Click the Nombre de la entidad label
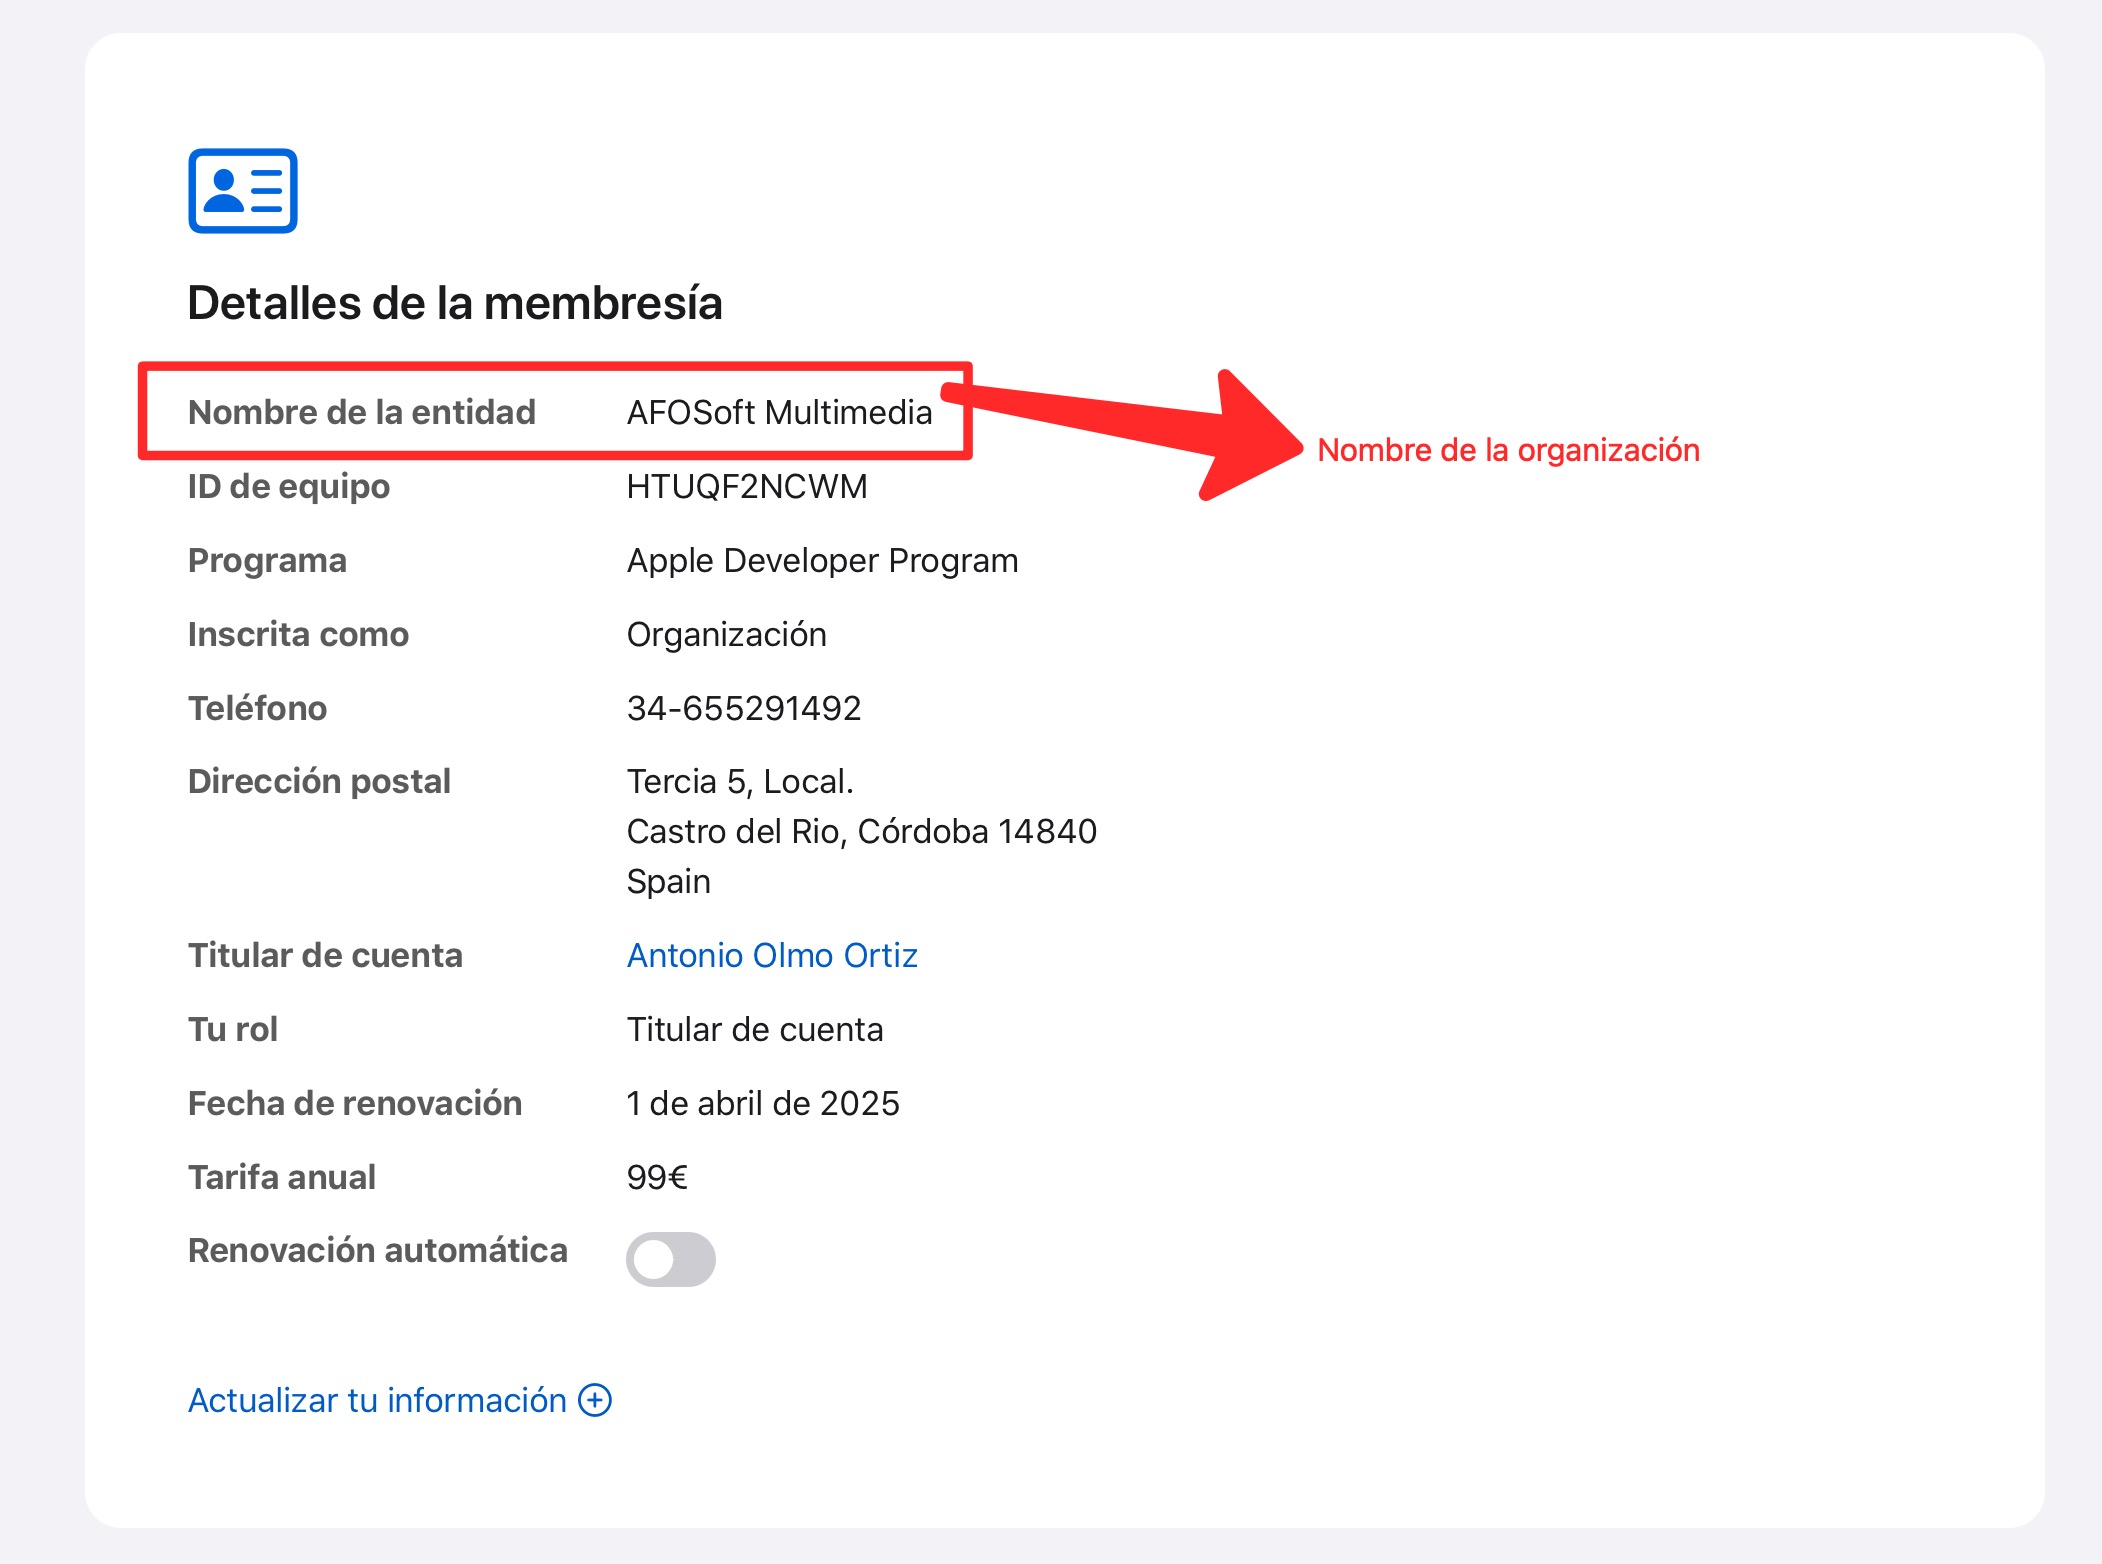2102x1564 pixels. (362, 412)
